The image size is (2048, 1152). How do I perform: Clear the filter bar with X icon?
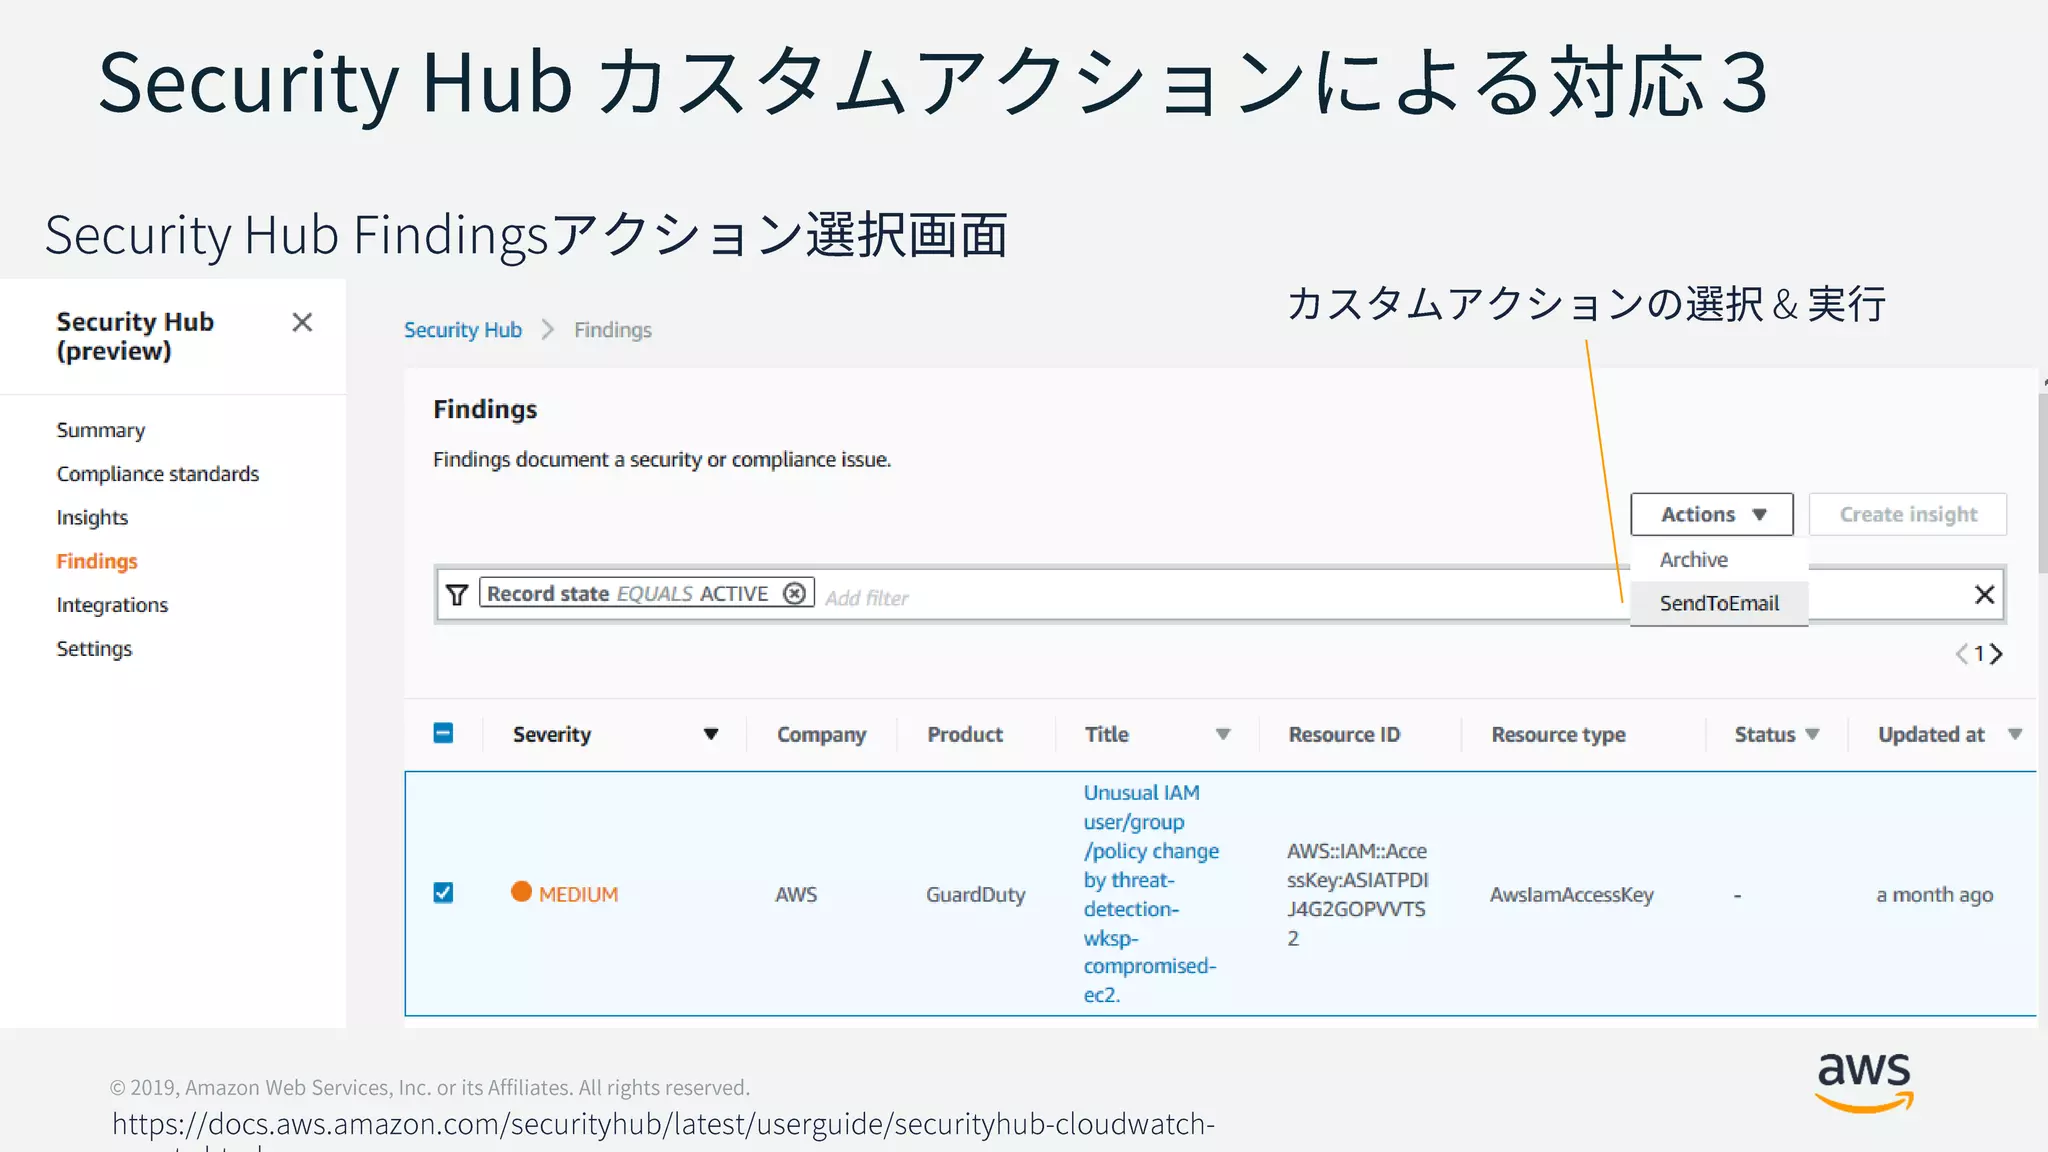click(1984, 595)
